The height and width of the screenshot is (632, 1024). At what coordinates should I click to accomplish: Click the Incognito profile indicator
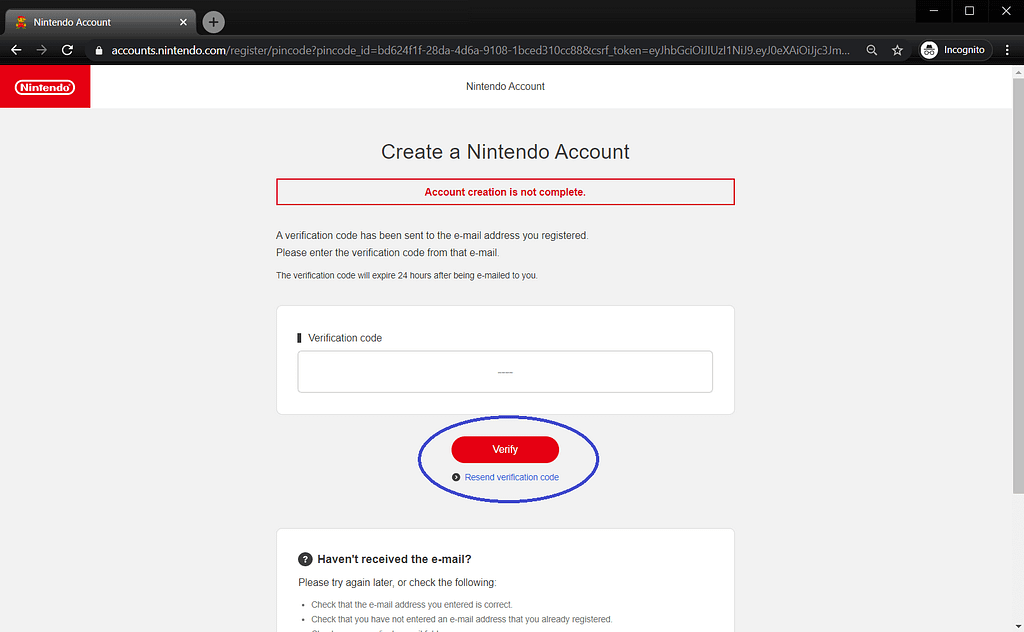point(953,50)
